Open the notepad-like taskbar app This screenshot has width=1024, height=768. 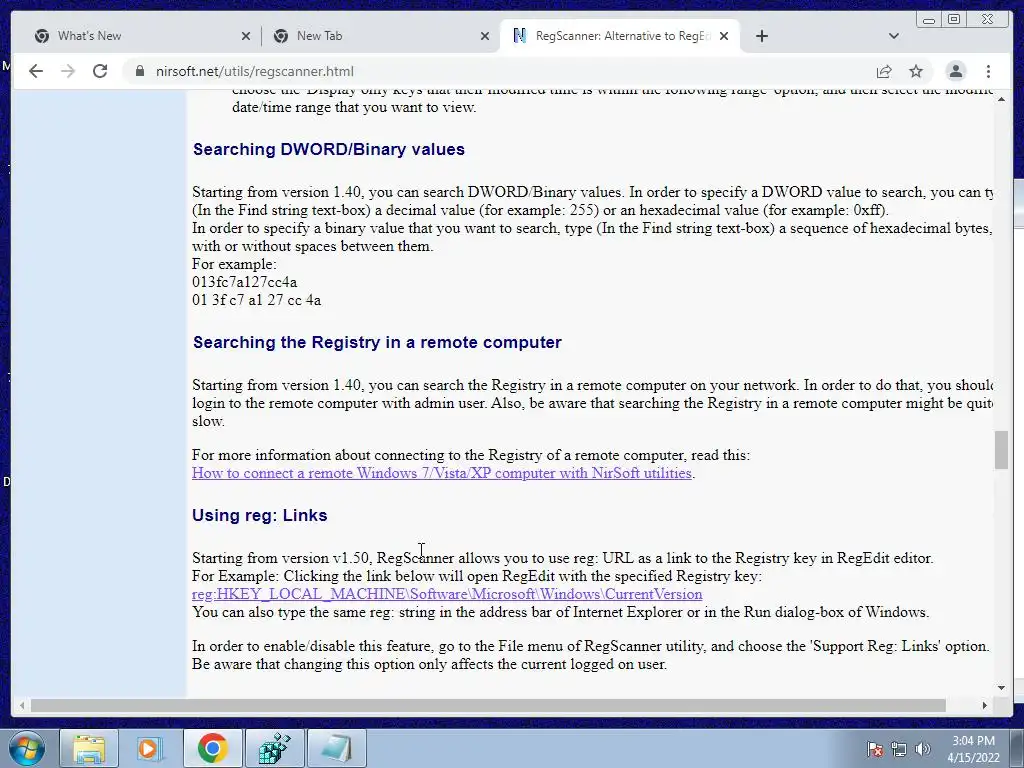[336, 748]
